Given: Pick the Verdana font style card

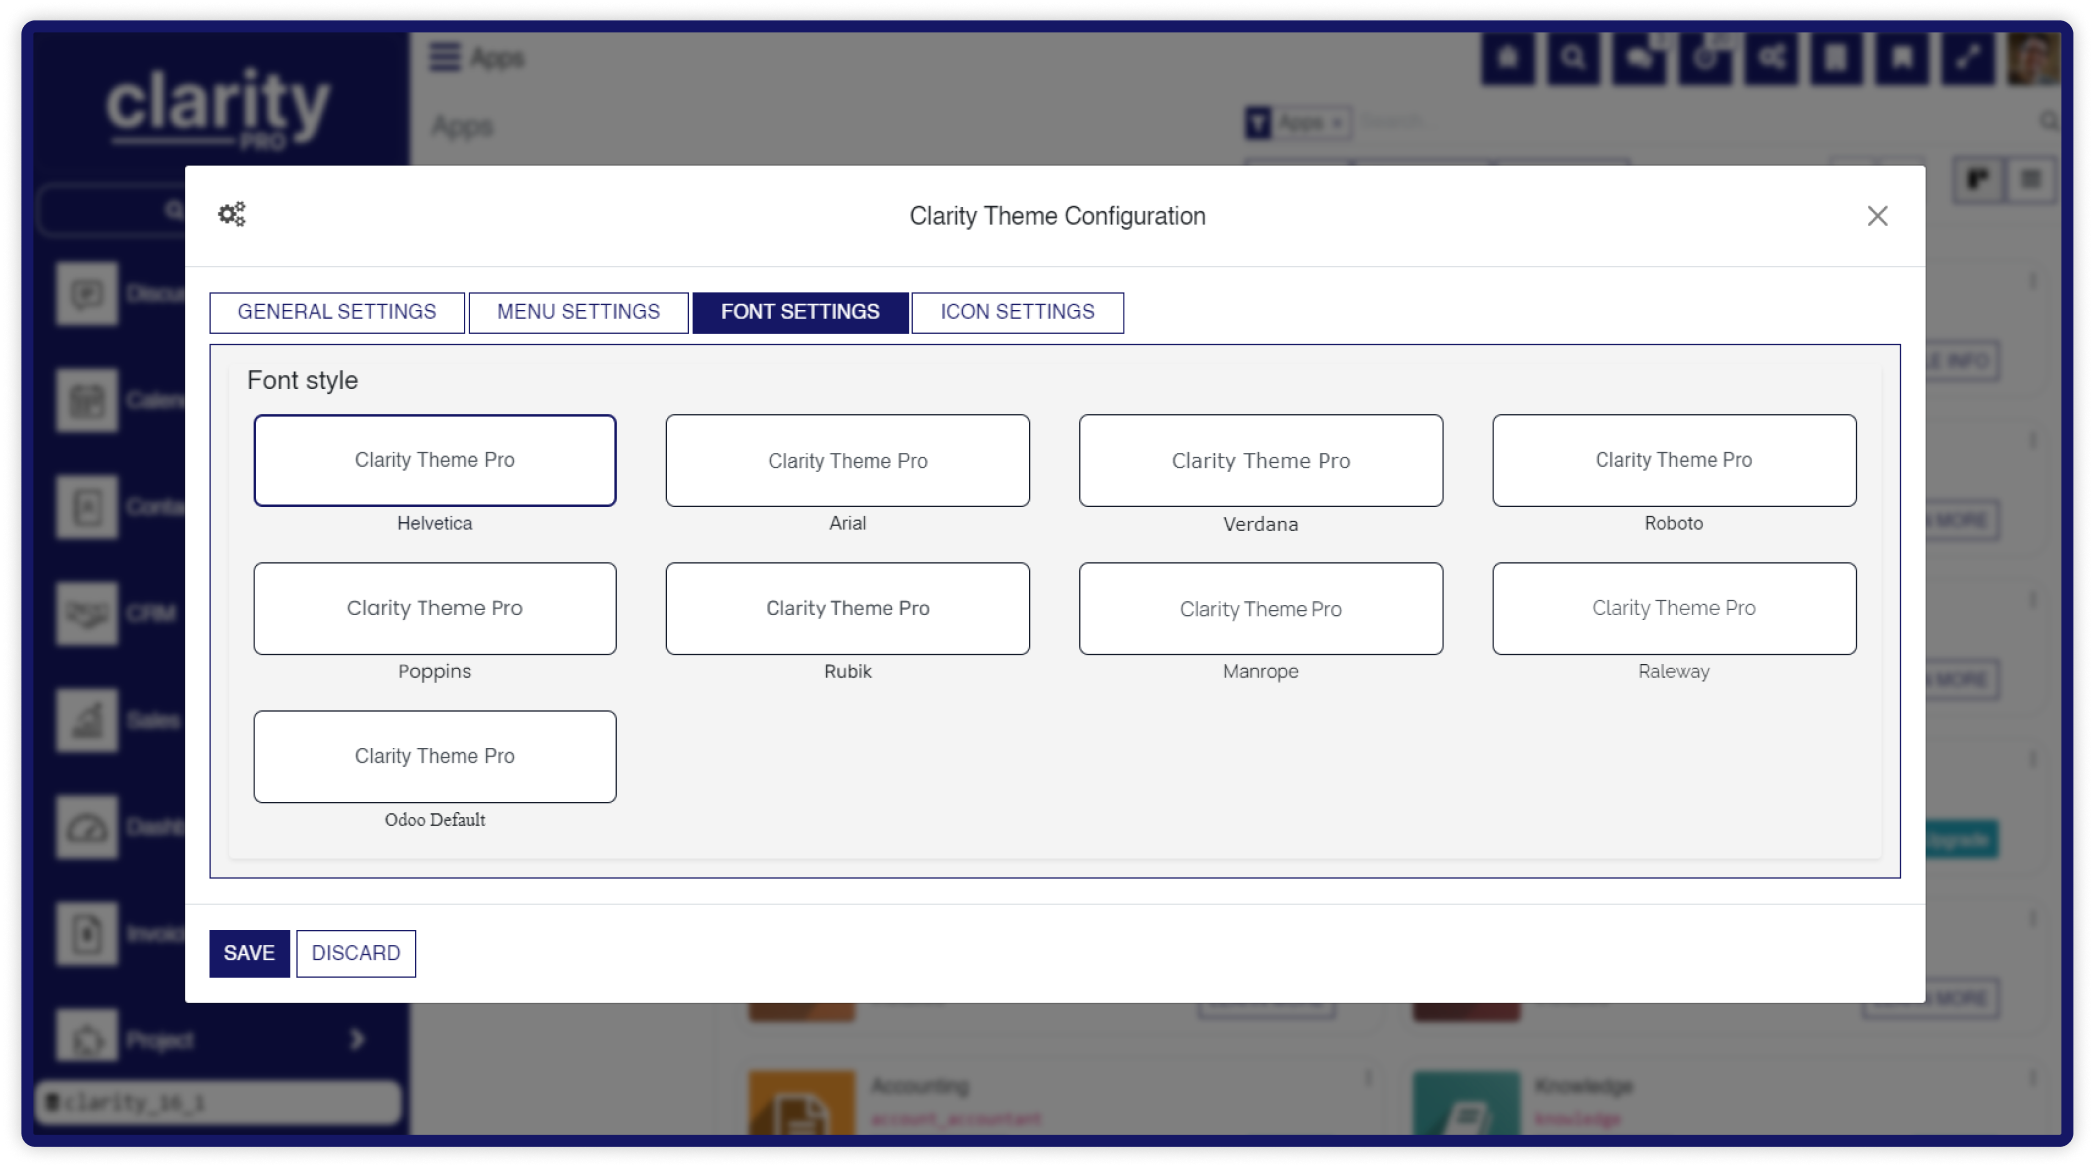Looking at the screenshot, I should [x=1261, y=460].
